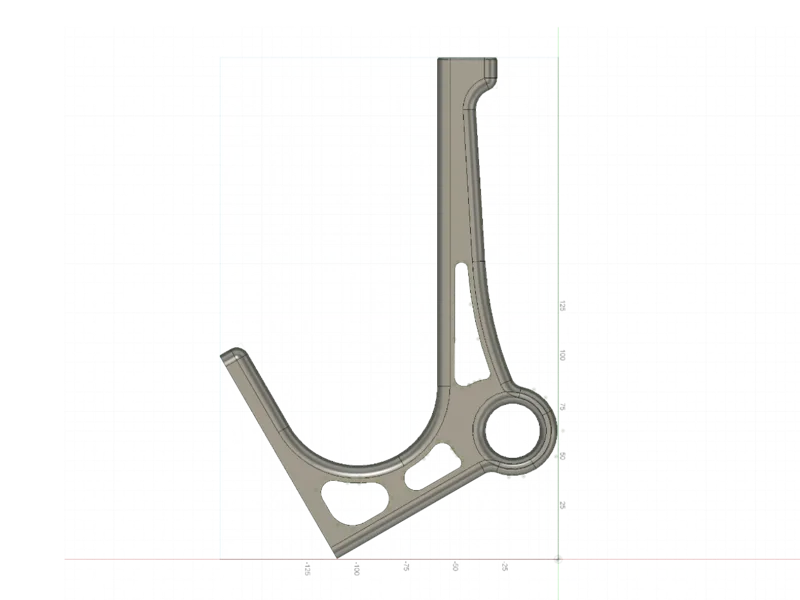Click the -125 horizontal grid label

point(307,569)
